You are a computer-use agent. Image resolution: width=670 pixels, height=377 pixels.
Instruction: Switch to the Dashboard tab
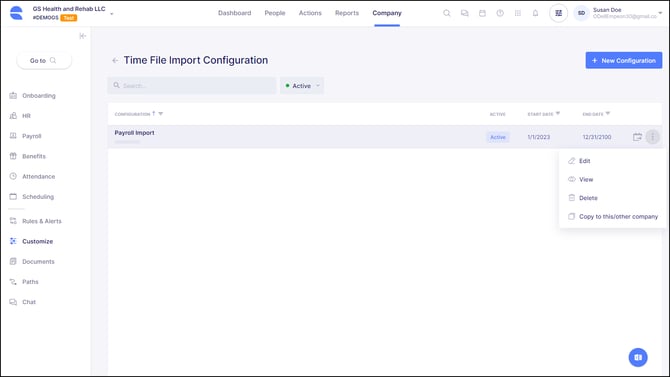click(235, 13)
